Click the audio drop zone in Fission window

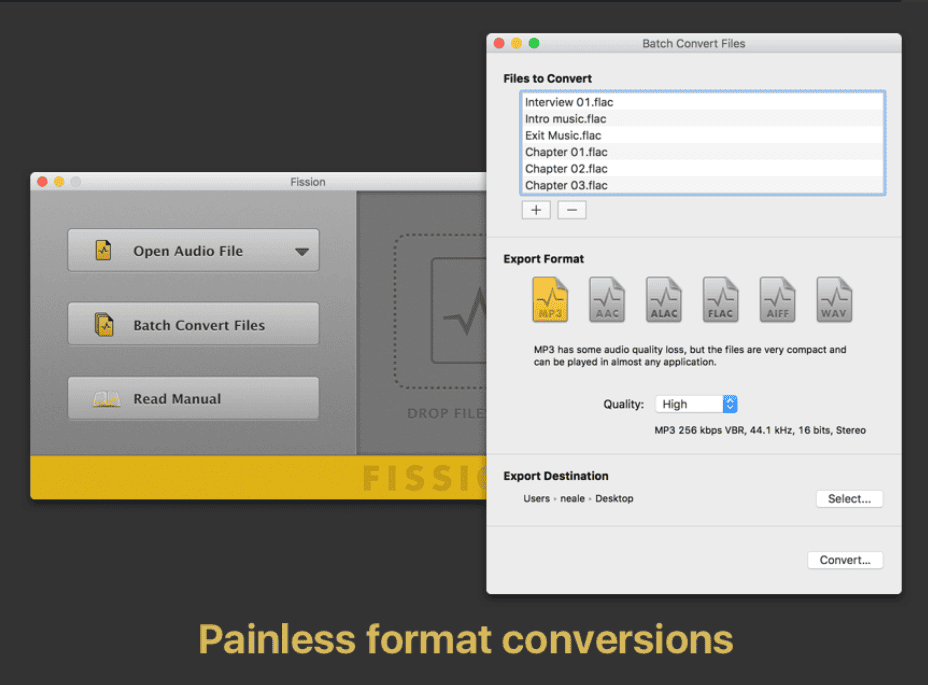[x=440, y=311]
